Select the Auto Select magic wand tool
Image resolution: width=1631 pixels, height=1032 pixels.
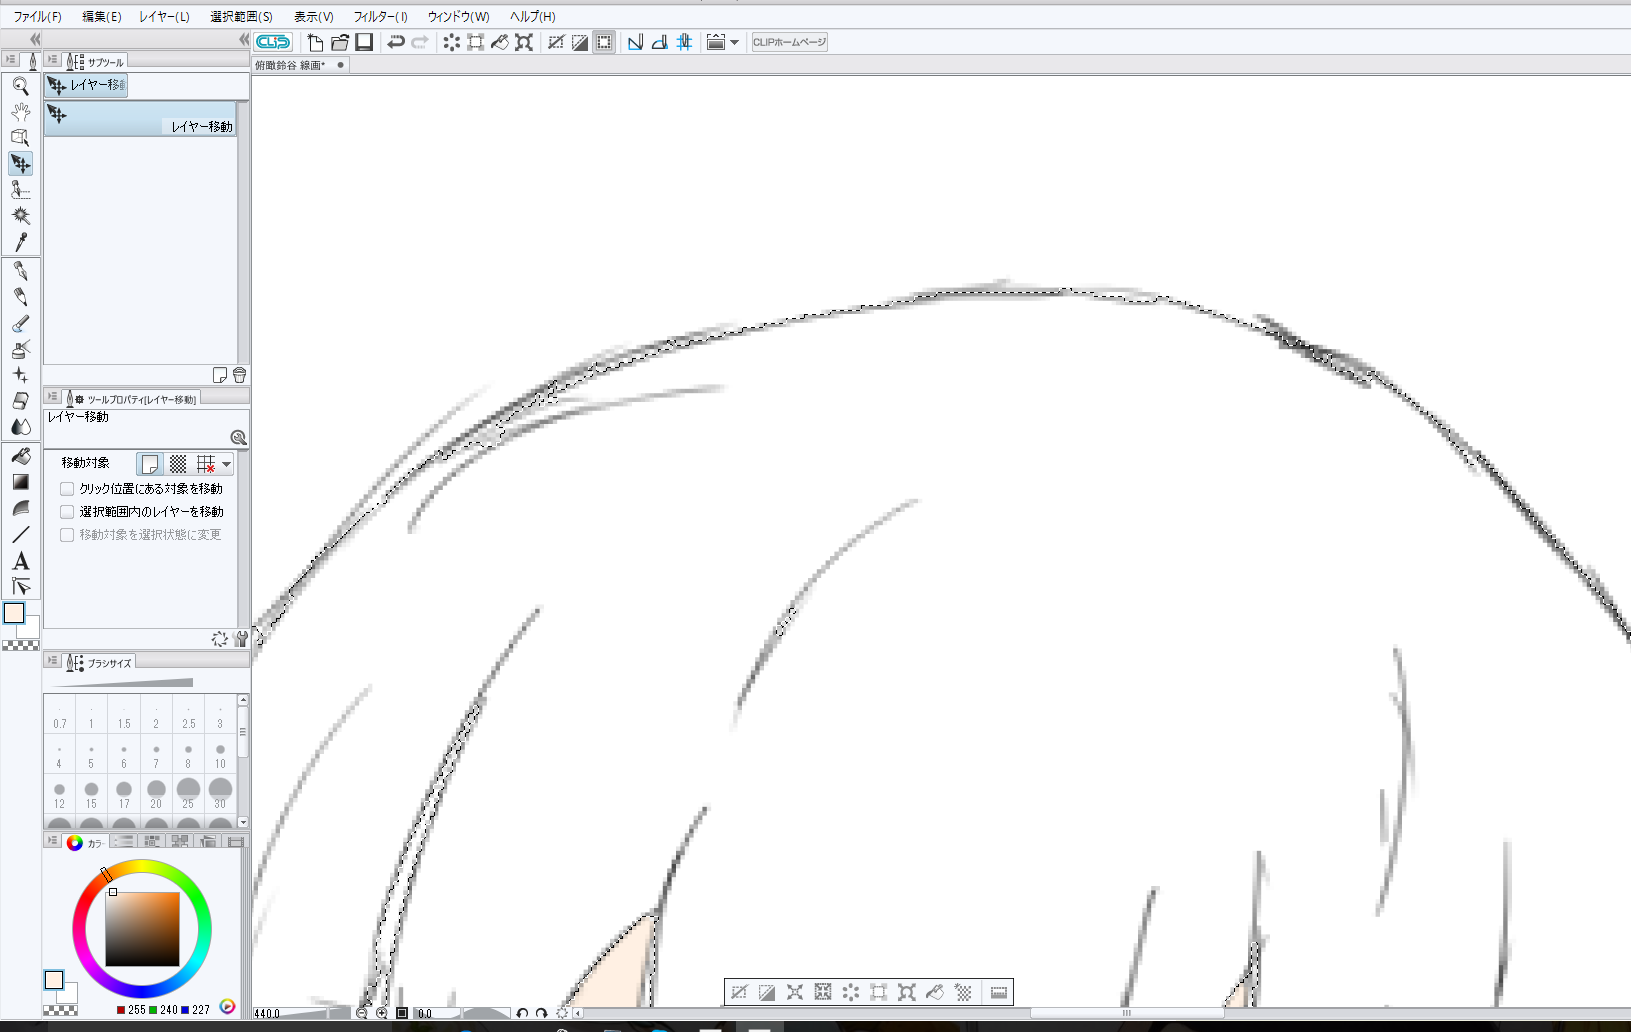(x=20, y=216)
